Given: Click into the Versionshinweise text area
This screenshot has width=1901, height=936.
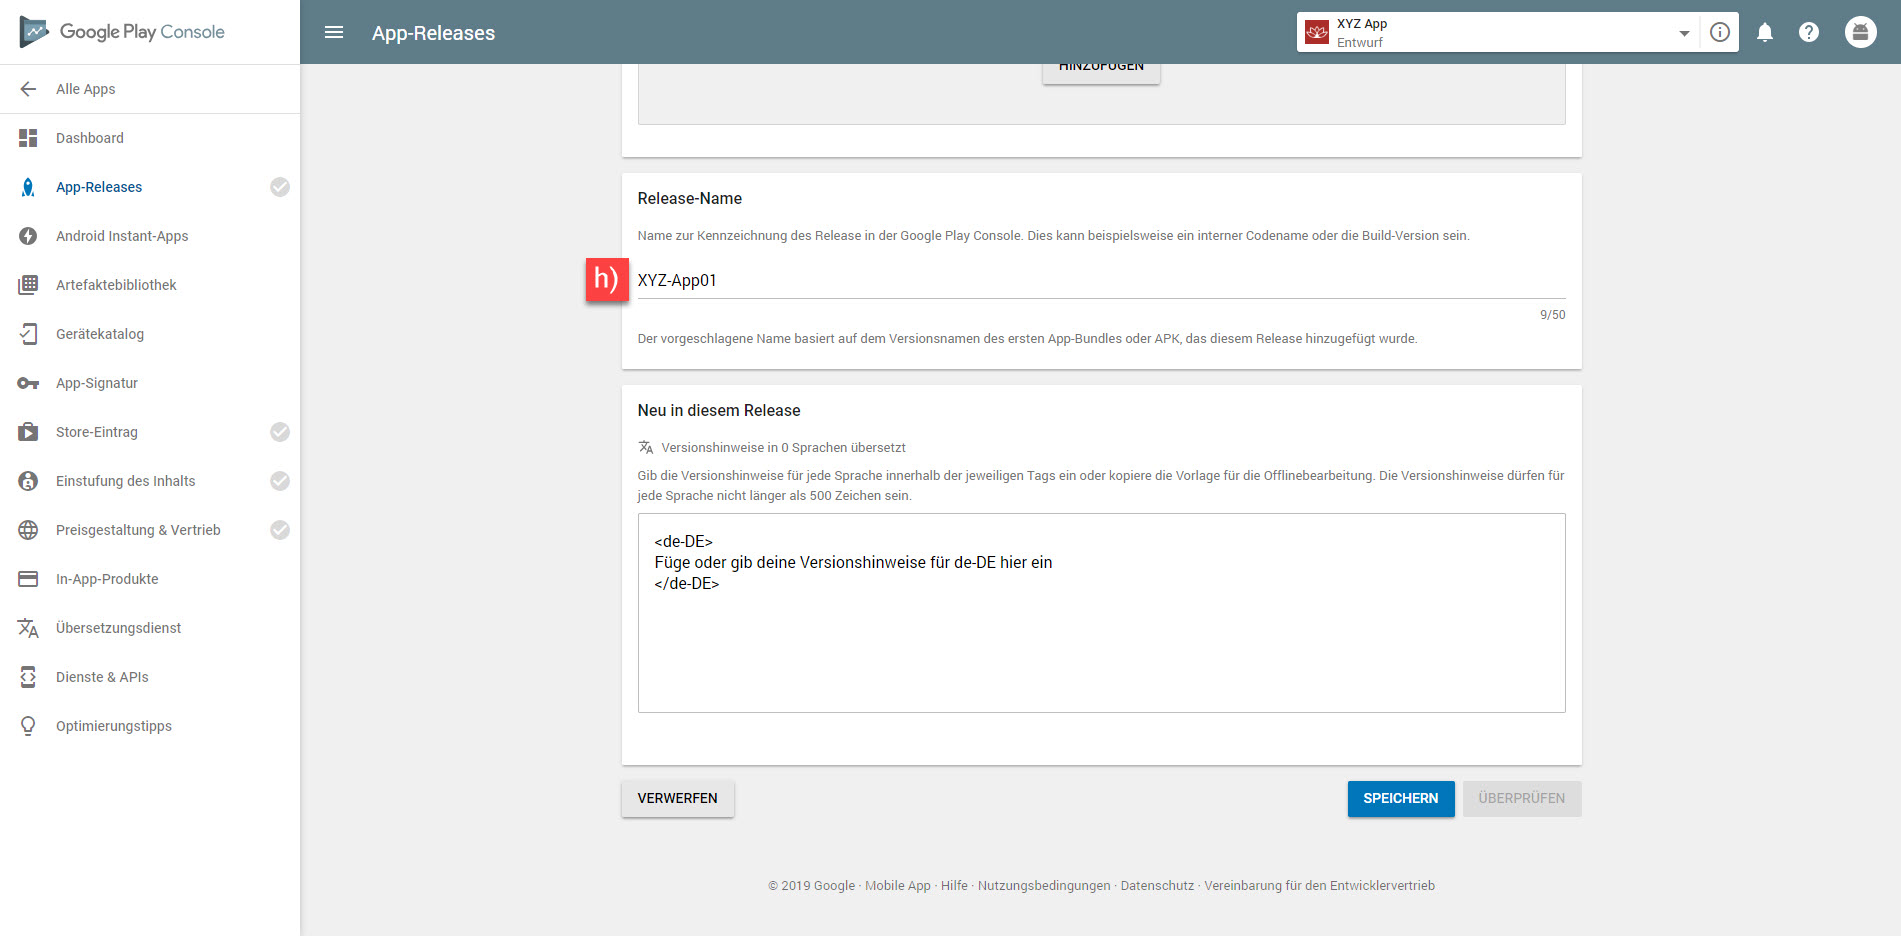Looking at the screenshot, I should [x=1101, y=613].
